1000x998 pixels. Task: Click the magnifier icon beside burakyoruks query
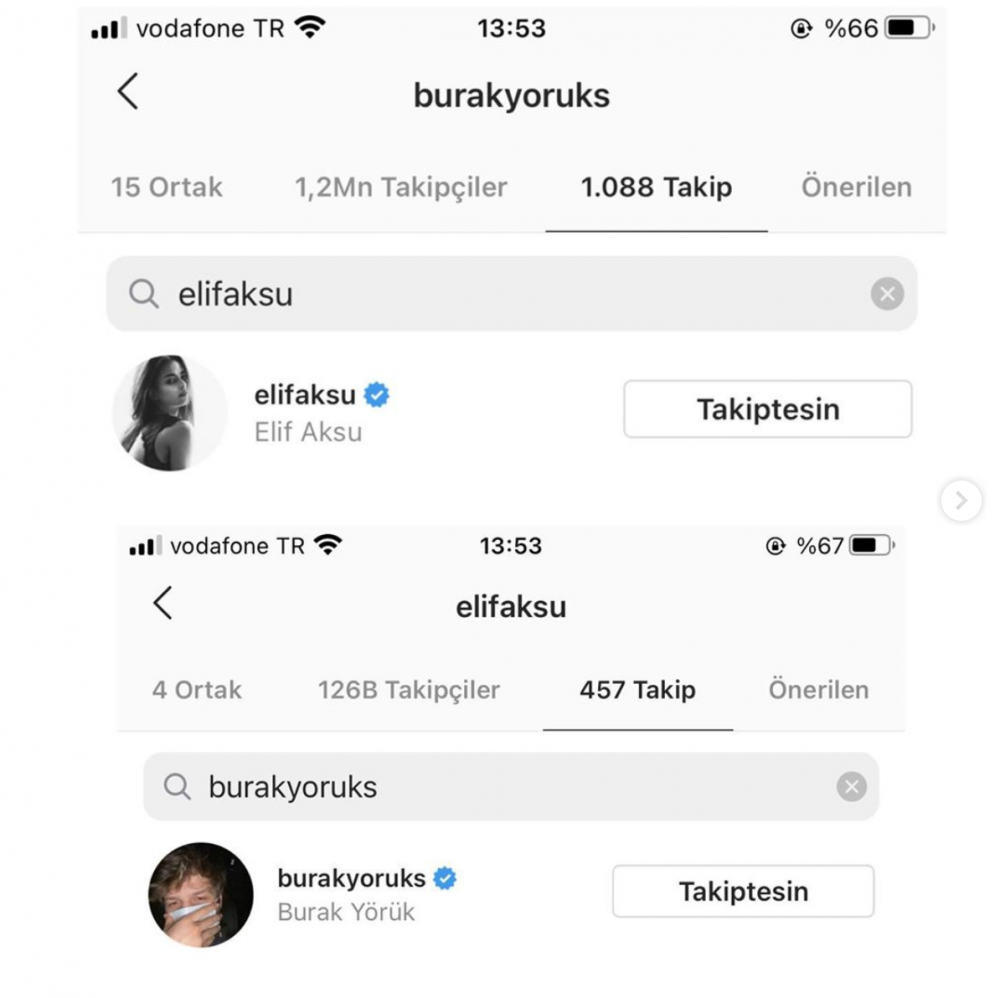pyautogui.click(x=177, y=786)
